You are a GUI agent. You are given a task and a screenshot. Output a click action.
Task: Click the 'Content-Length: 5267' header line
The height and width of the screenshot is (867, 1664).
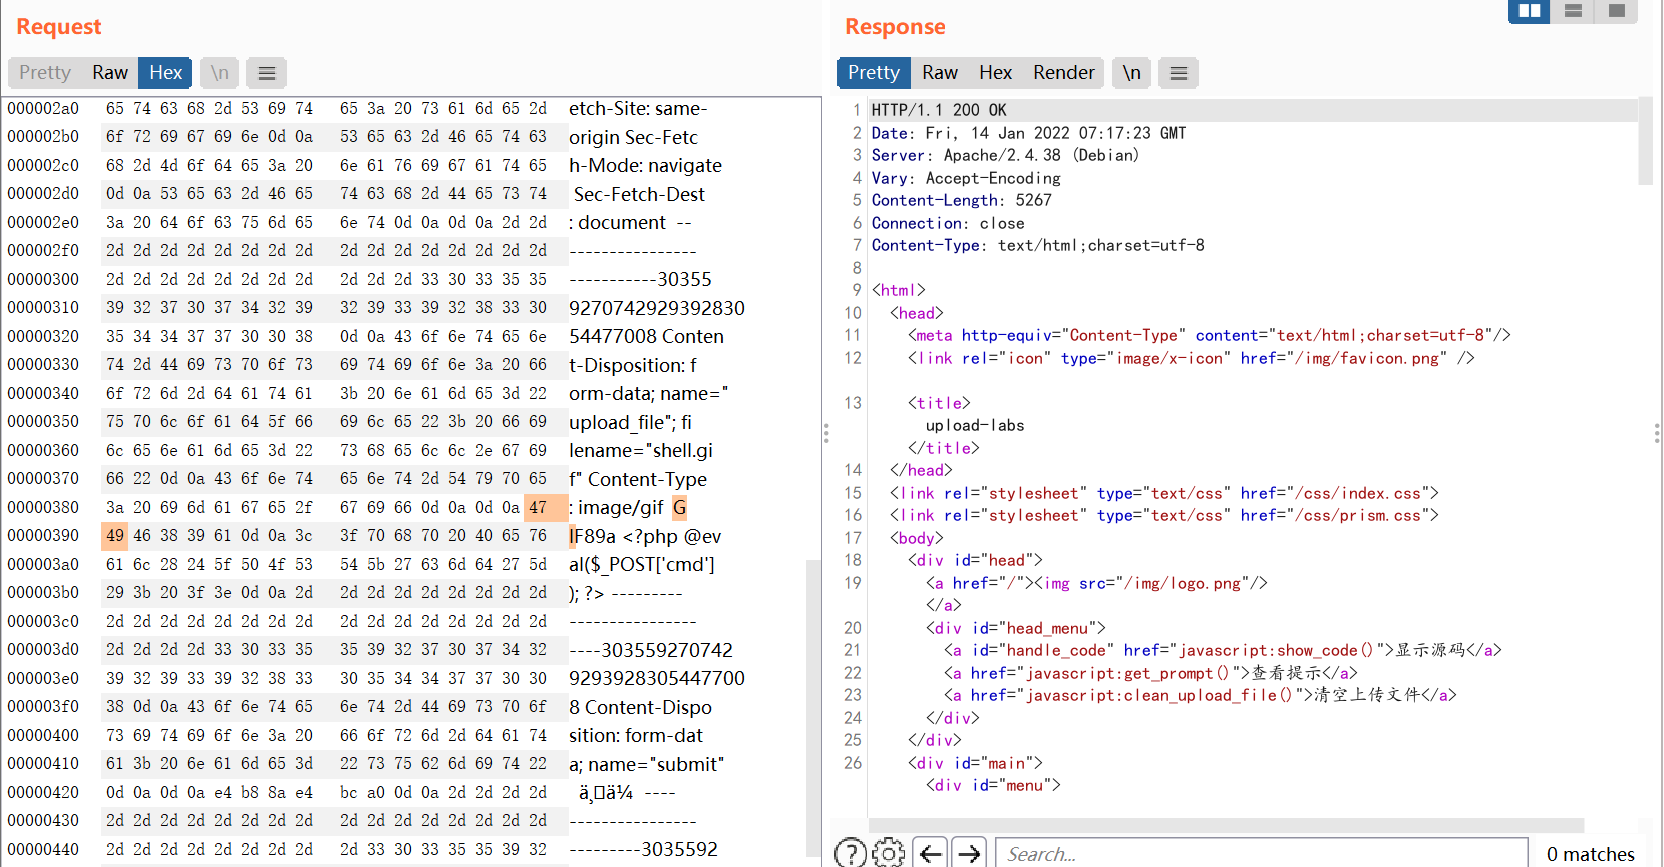[x=962, y=200]
